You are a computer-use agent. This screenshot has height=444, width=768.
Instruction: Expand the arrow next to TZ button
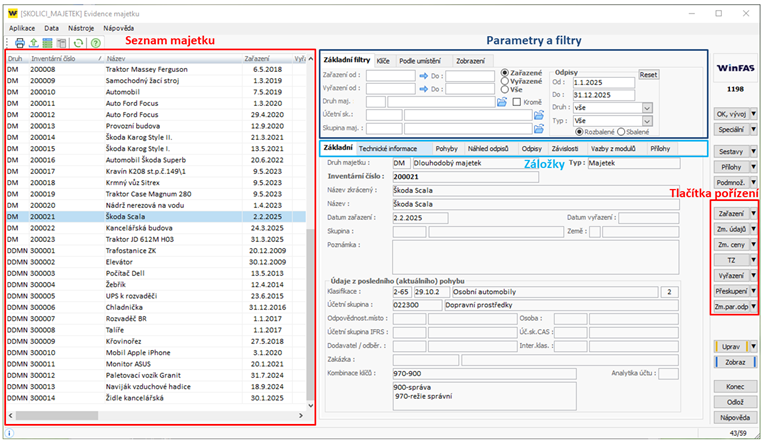coord(753,260)
